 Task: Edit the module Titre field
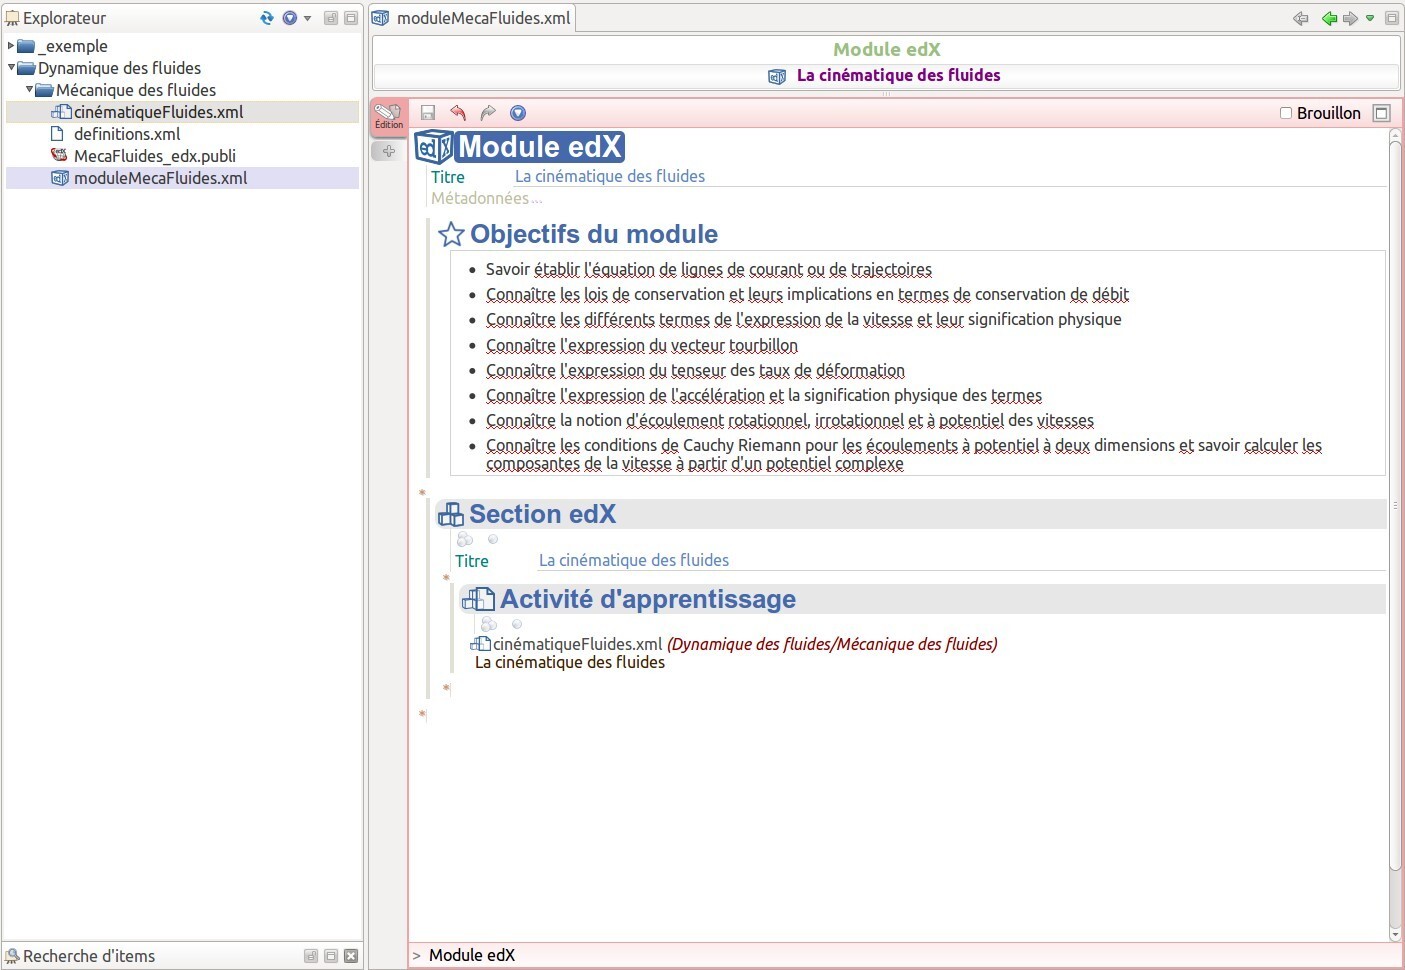(950, 176)
